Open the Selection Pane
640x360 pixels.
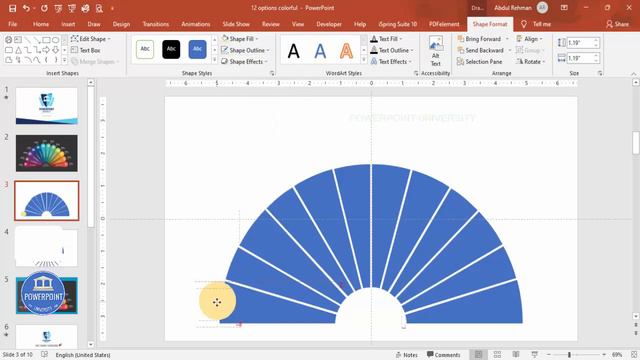[x=480, y=62]
